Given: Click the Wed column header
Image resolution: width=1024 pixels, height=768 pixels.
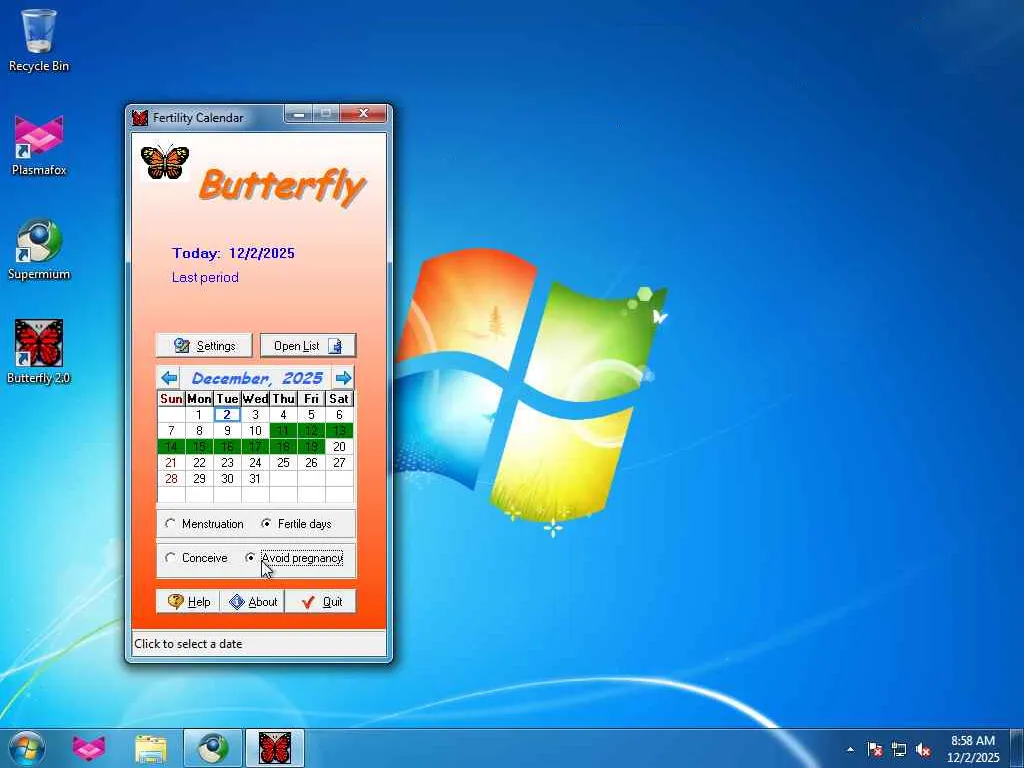Looking at the screenshot, I should (x=255, y=398).
